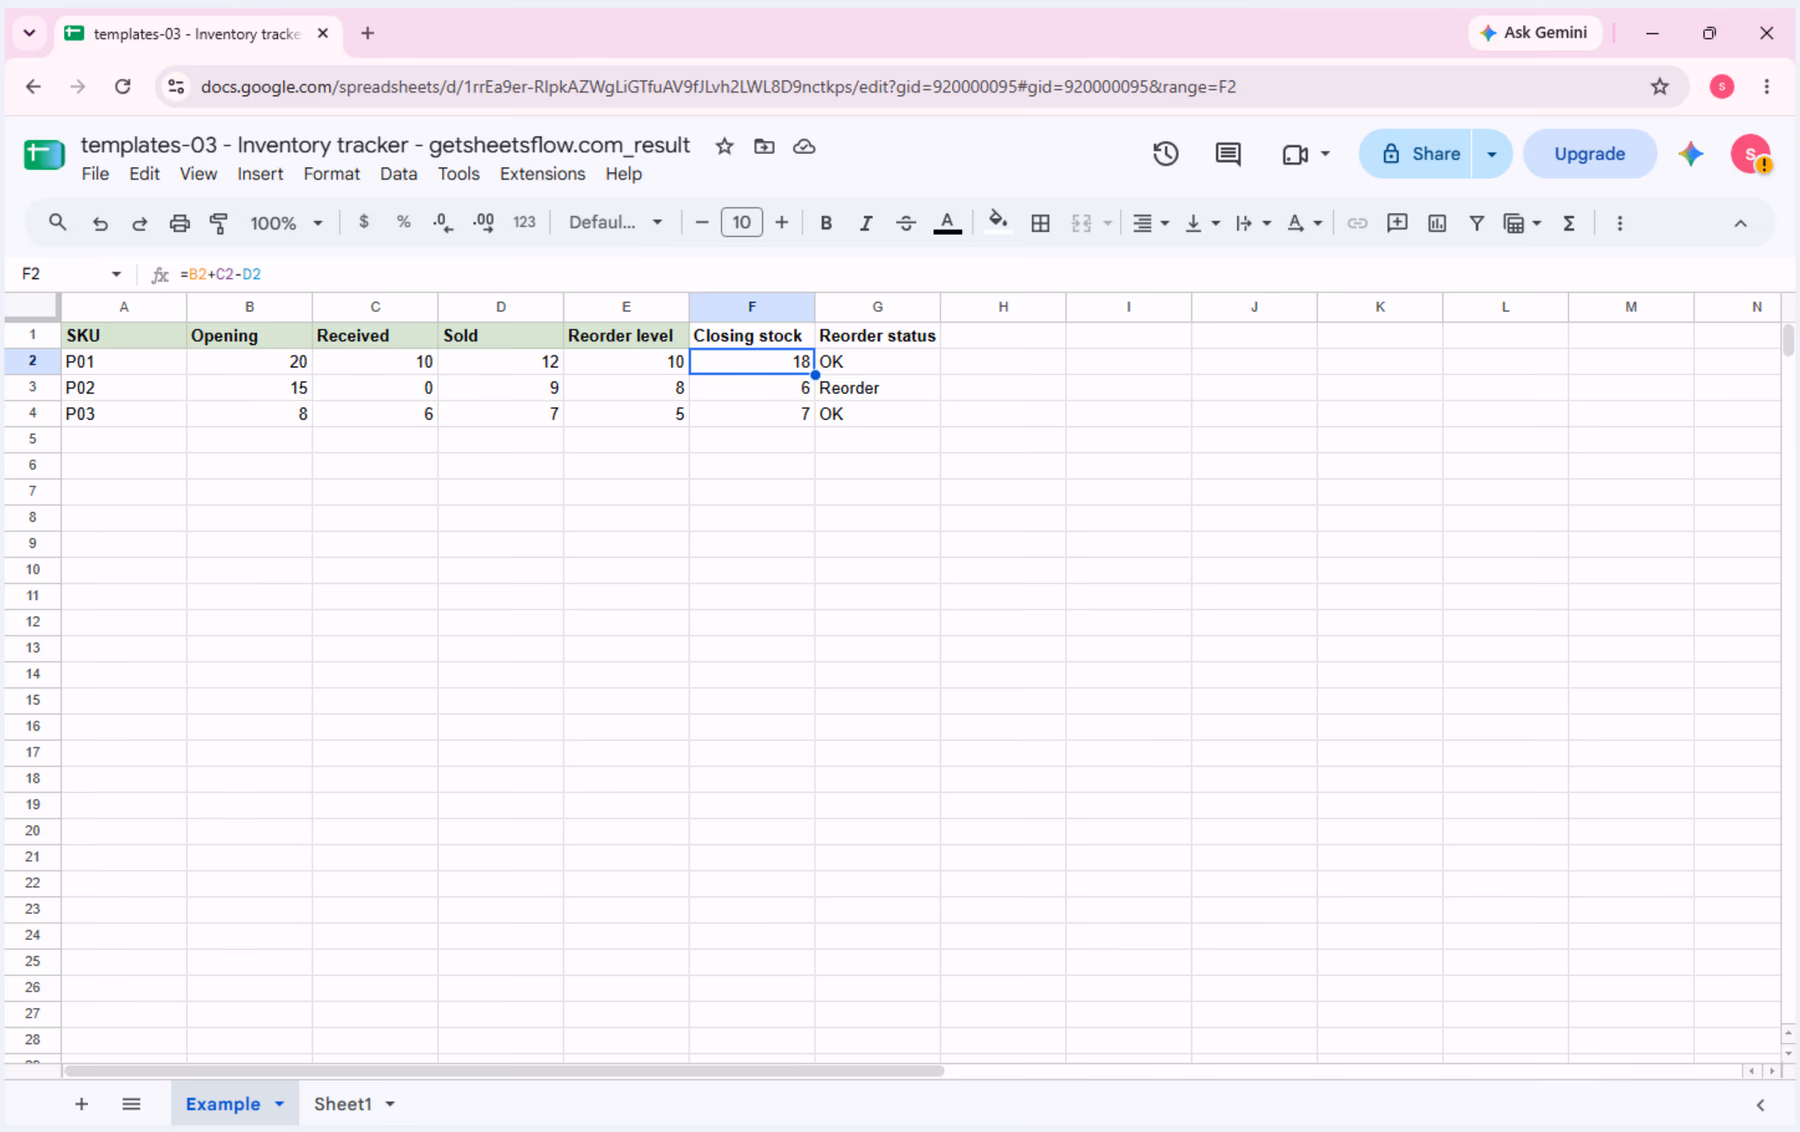Click Insert chart icon
The image size is (1800, 1132).
(x=1437, y=223)
